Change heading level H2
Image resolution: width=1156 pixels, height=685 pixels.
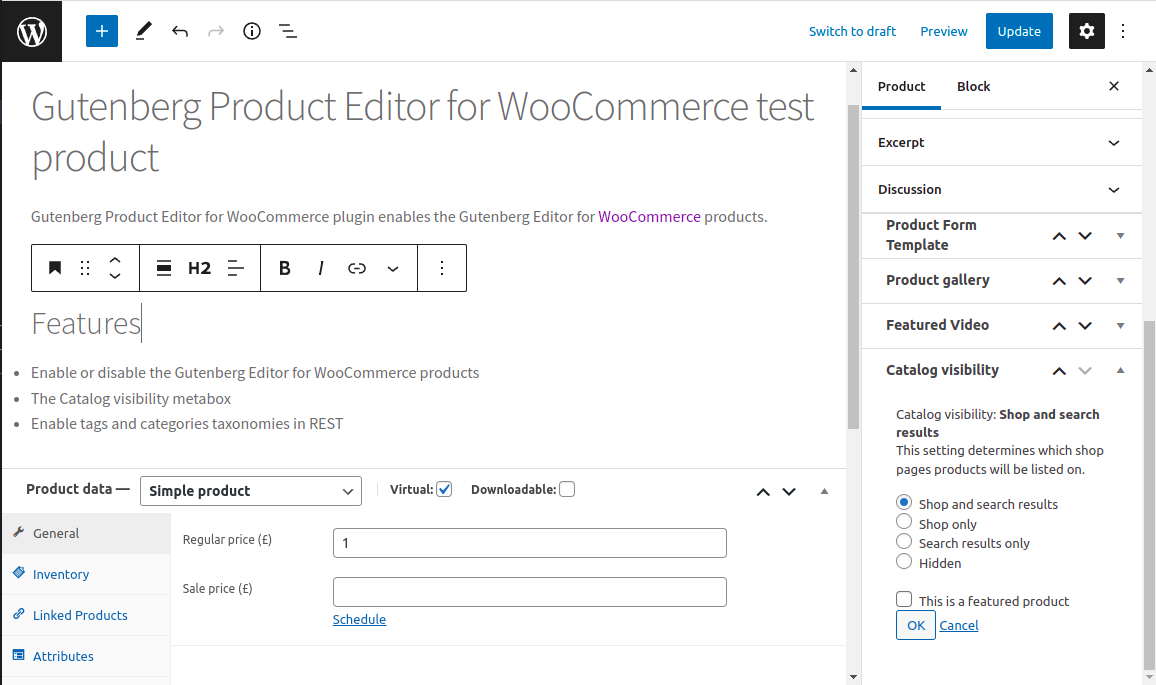(199, 268)
